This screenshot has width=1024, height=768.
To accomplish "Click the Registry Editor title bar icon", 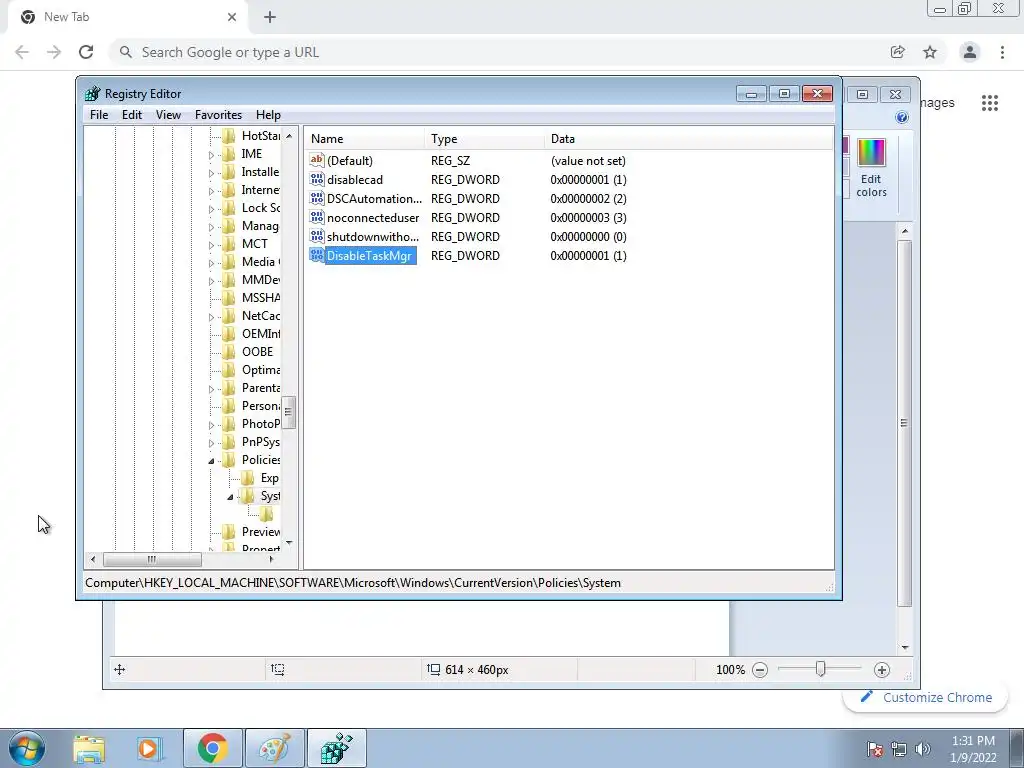I will [93, 93].
